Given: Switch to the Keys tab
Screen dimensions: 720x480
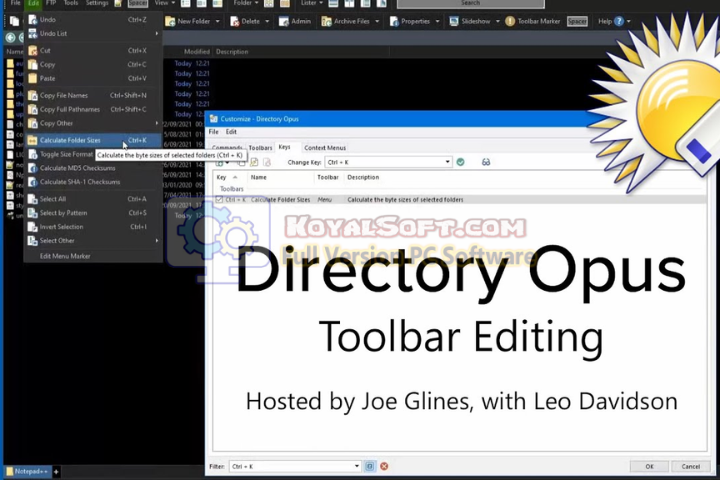Looking at the screenshot, I should [x=284, y=147].
